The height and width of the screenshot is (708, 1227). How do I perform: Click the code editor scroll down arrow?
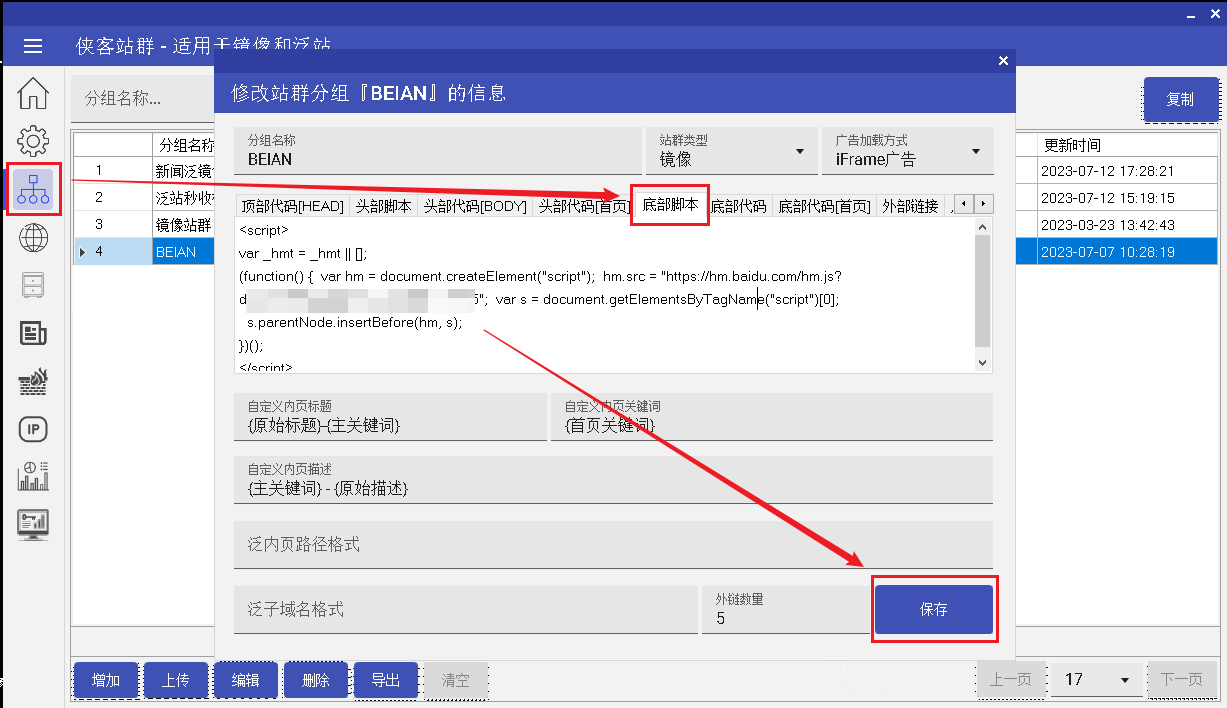[x=982, y=363]
